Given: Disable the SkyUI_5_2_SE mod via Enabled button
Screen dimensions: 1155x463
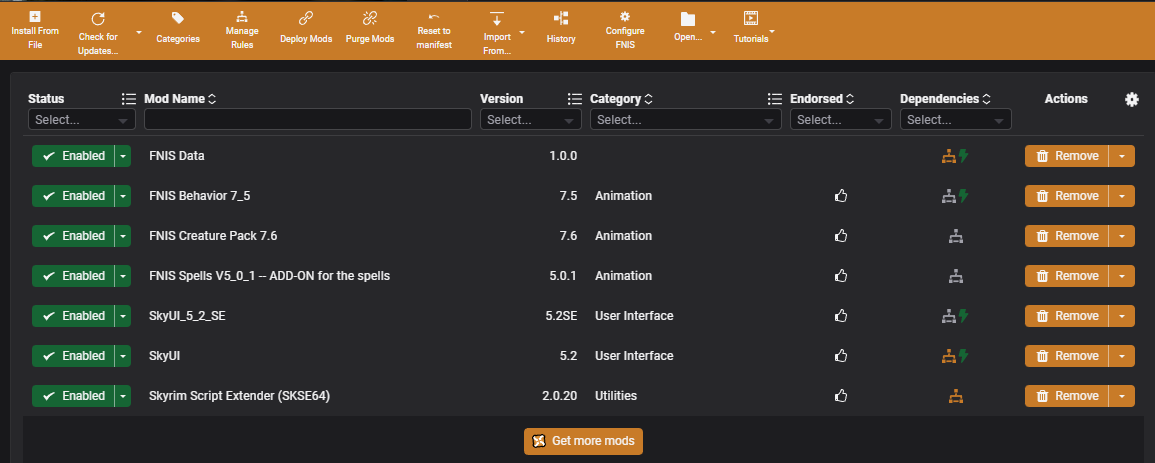Looking at the screenshot, I should tap(73, 316).
